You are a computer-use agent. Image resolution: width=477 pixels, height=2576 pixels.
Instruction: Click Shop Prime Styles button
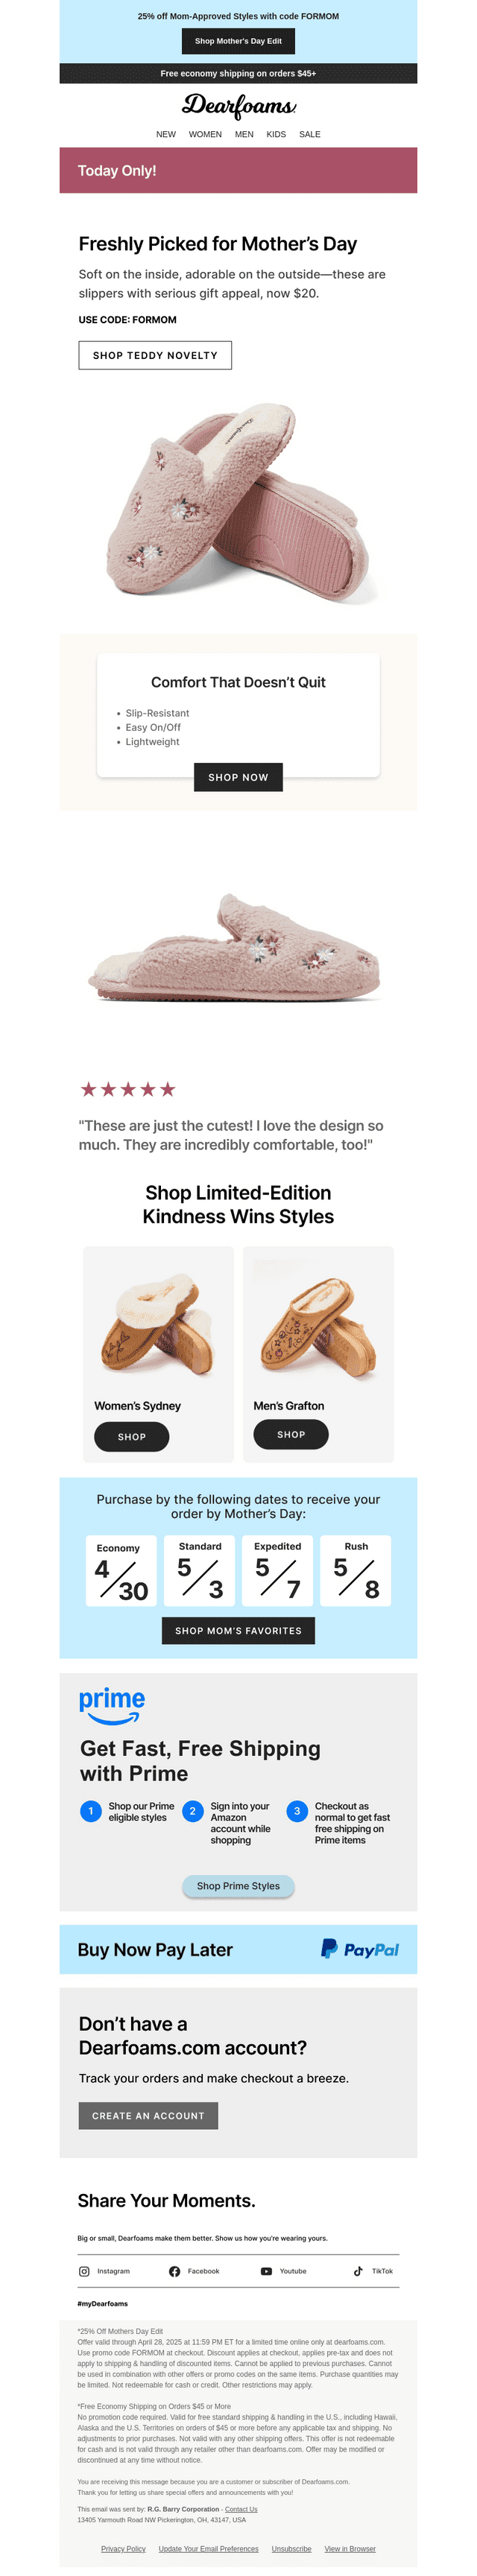click(x=238, y=1886)
